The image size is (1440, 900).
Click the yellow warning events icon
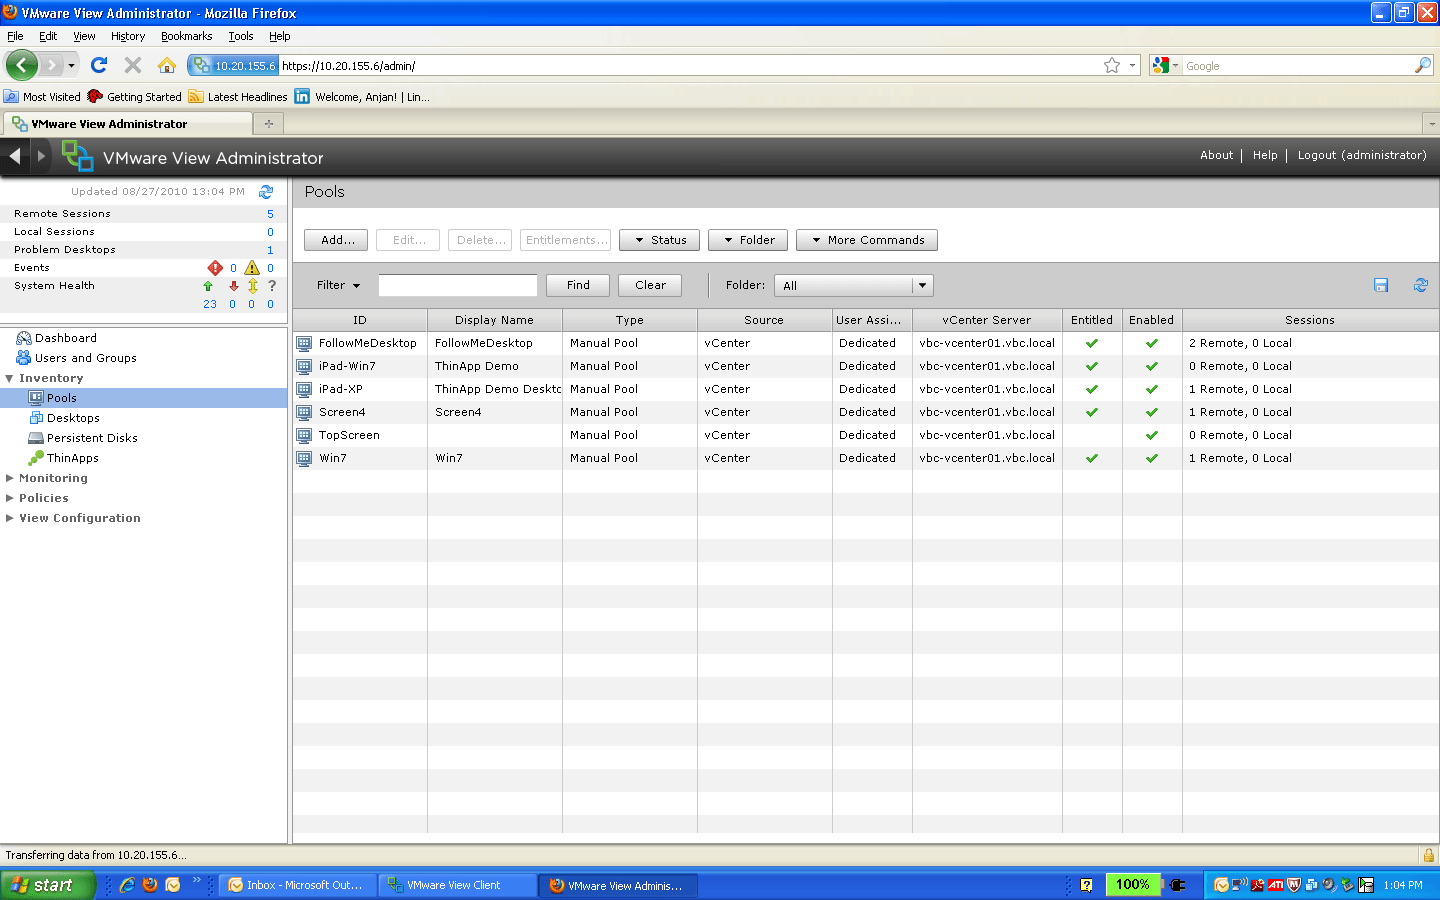pyautogui.click(x=252, y=268)
